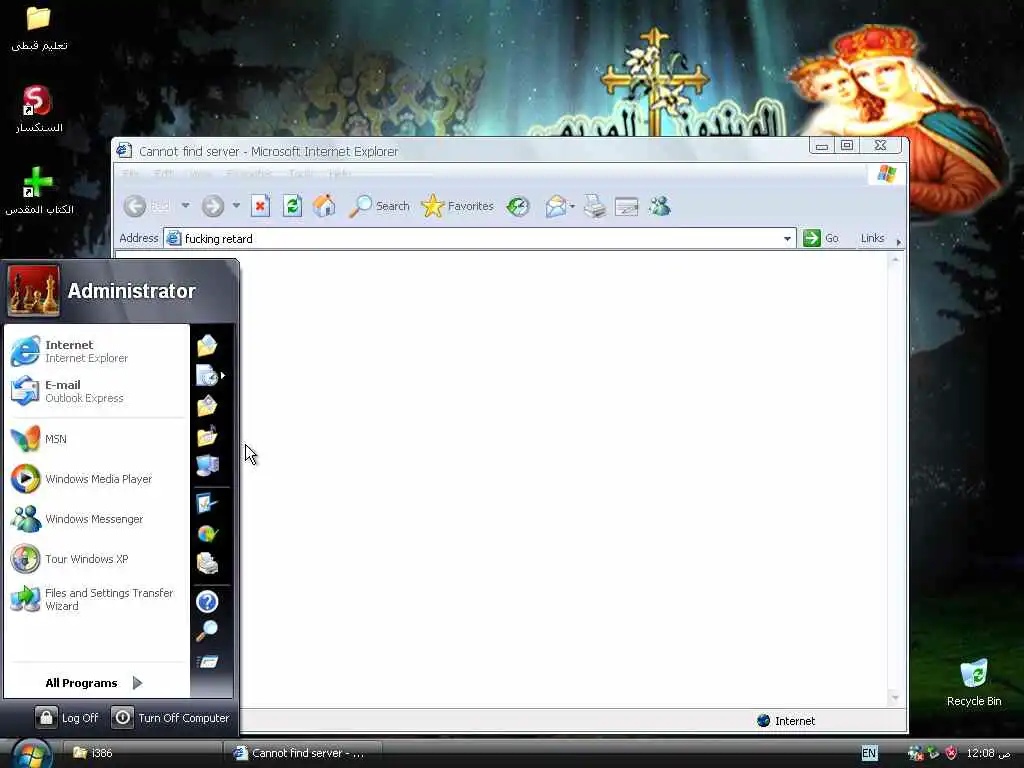Click the Forward arrow in Internet Explorer
The image size is (1024, 768).
pos(212,206)
